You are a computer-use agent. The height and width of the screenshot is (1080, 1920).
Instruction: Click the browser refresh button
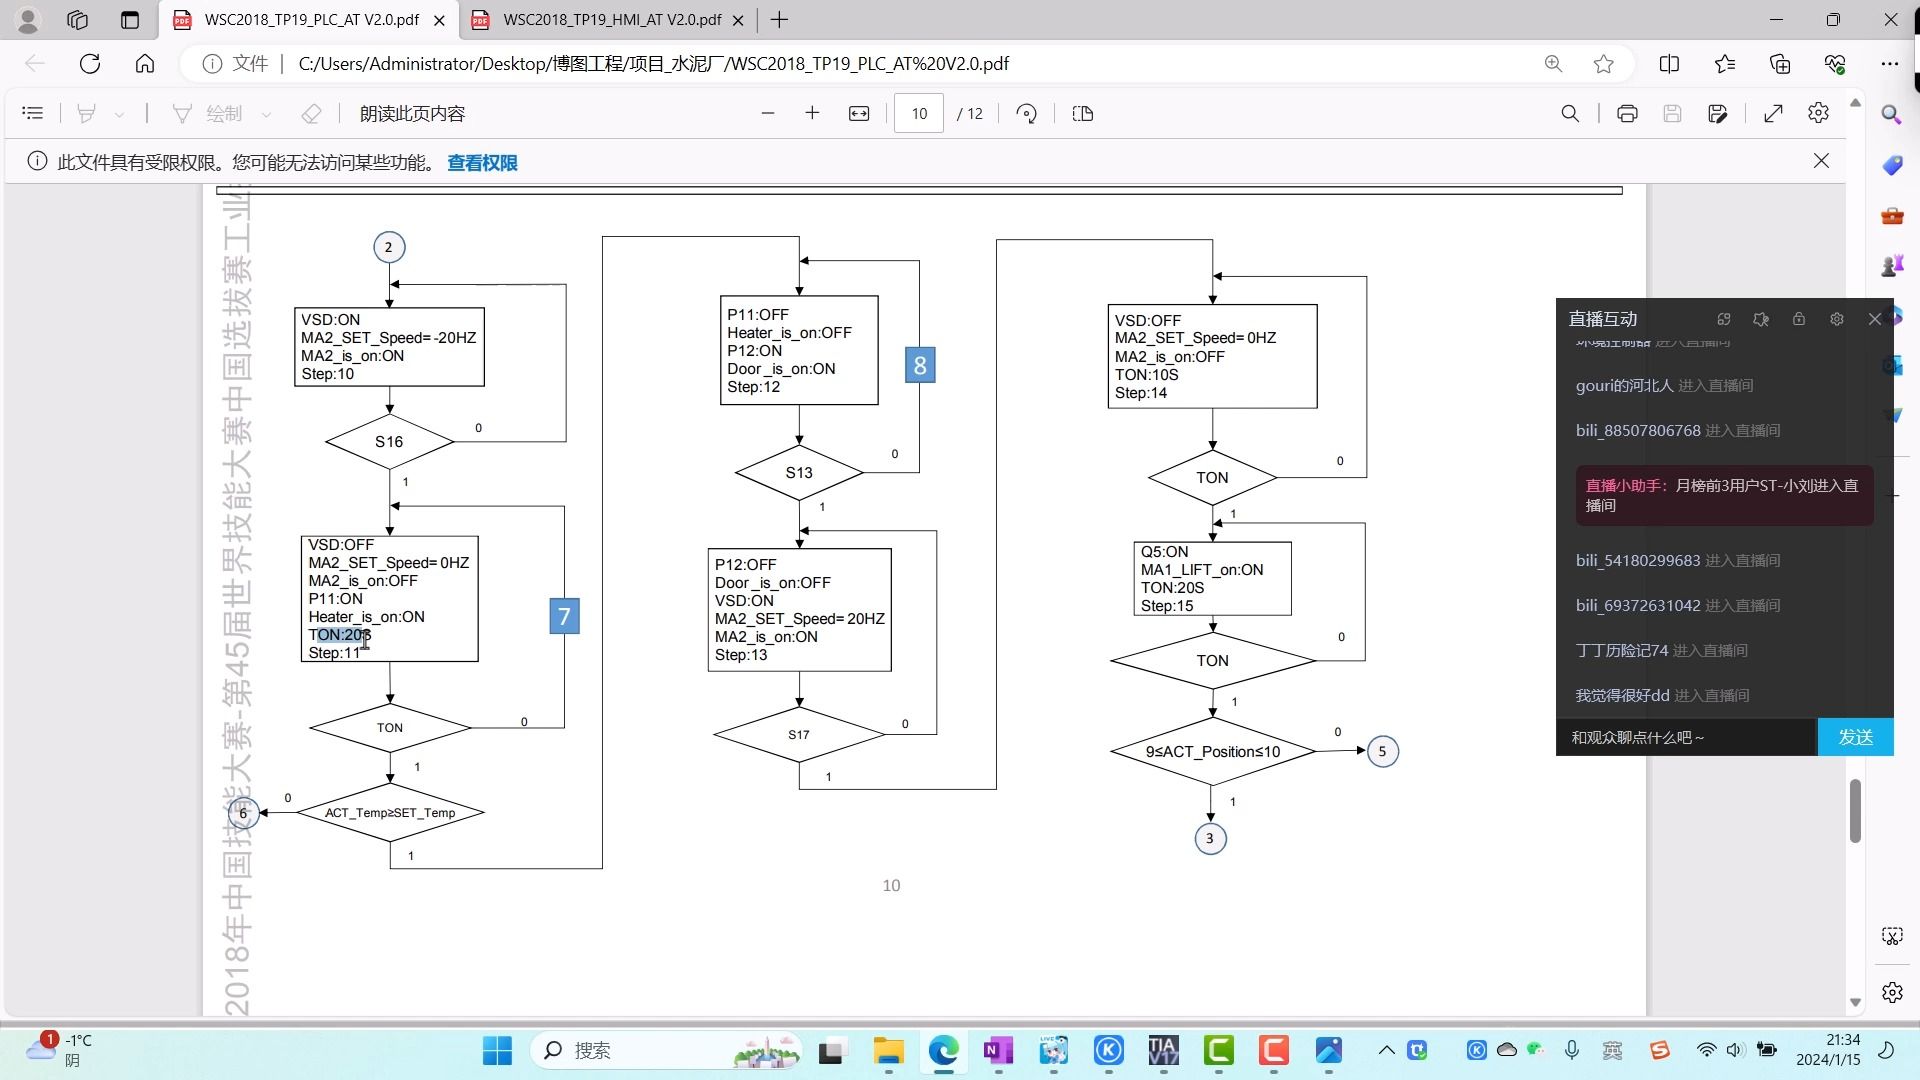pyautogui.click(x=90, y=64)
